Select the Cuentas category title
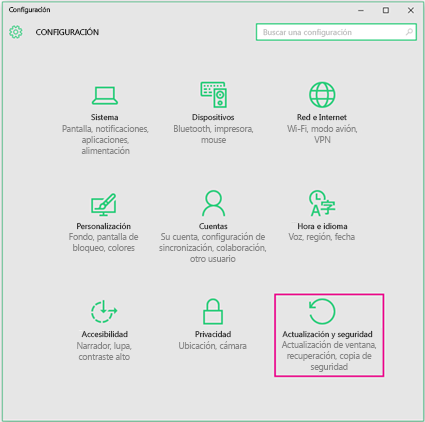The image size is (425, 422). [213, 226]
